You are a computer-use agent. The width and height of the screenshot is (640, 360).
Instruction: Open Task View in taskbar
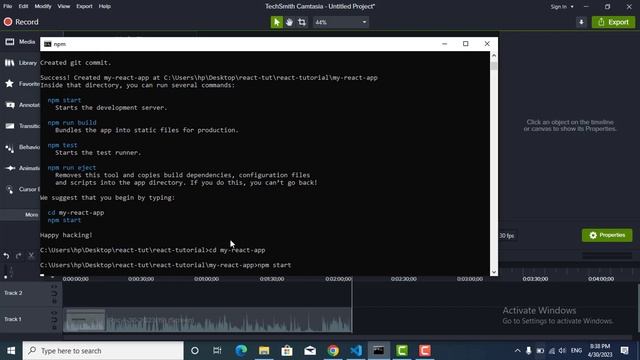(x=217, y=351)
